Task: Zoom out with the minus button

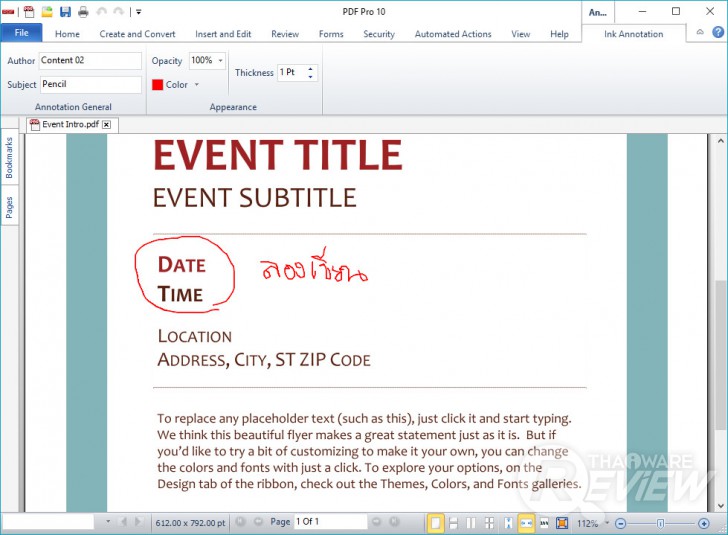Action: [x=620, y=523]
